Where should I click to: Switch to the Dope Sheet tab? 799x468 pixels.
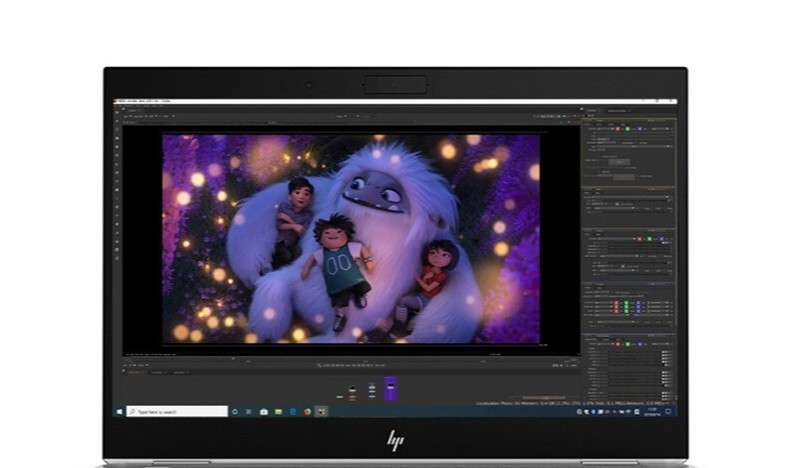coord(180,373)
